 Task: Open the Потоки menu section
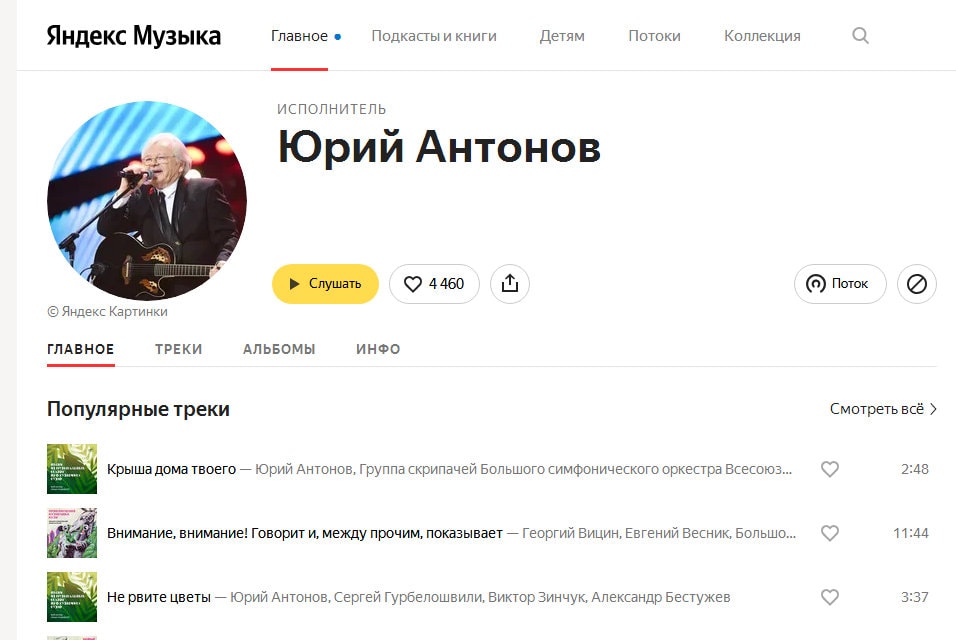[x=654, y=36]
